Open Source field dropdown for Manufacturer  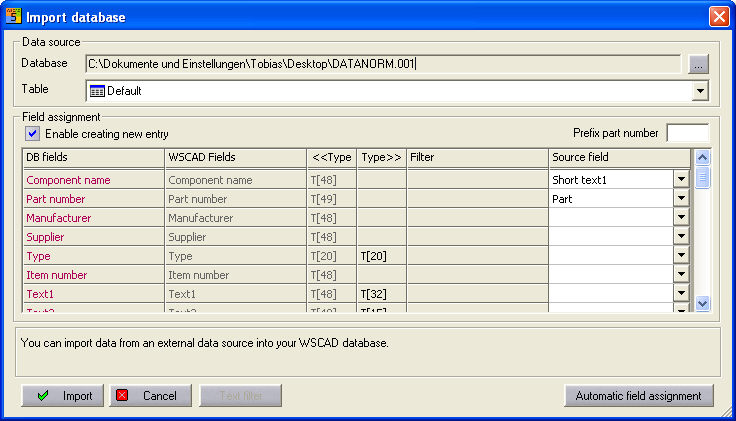coord(681,217)
